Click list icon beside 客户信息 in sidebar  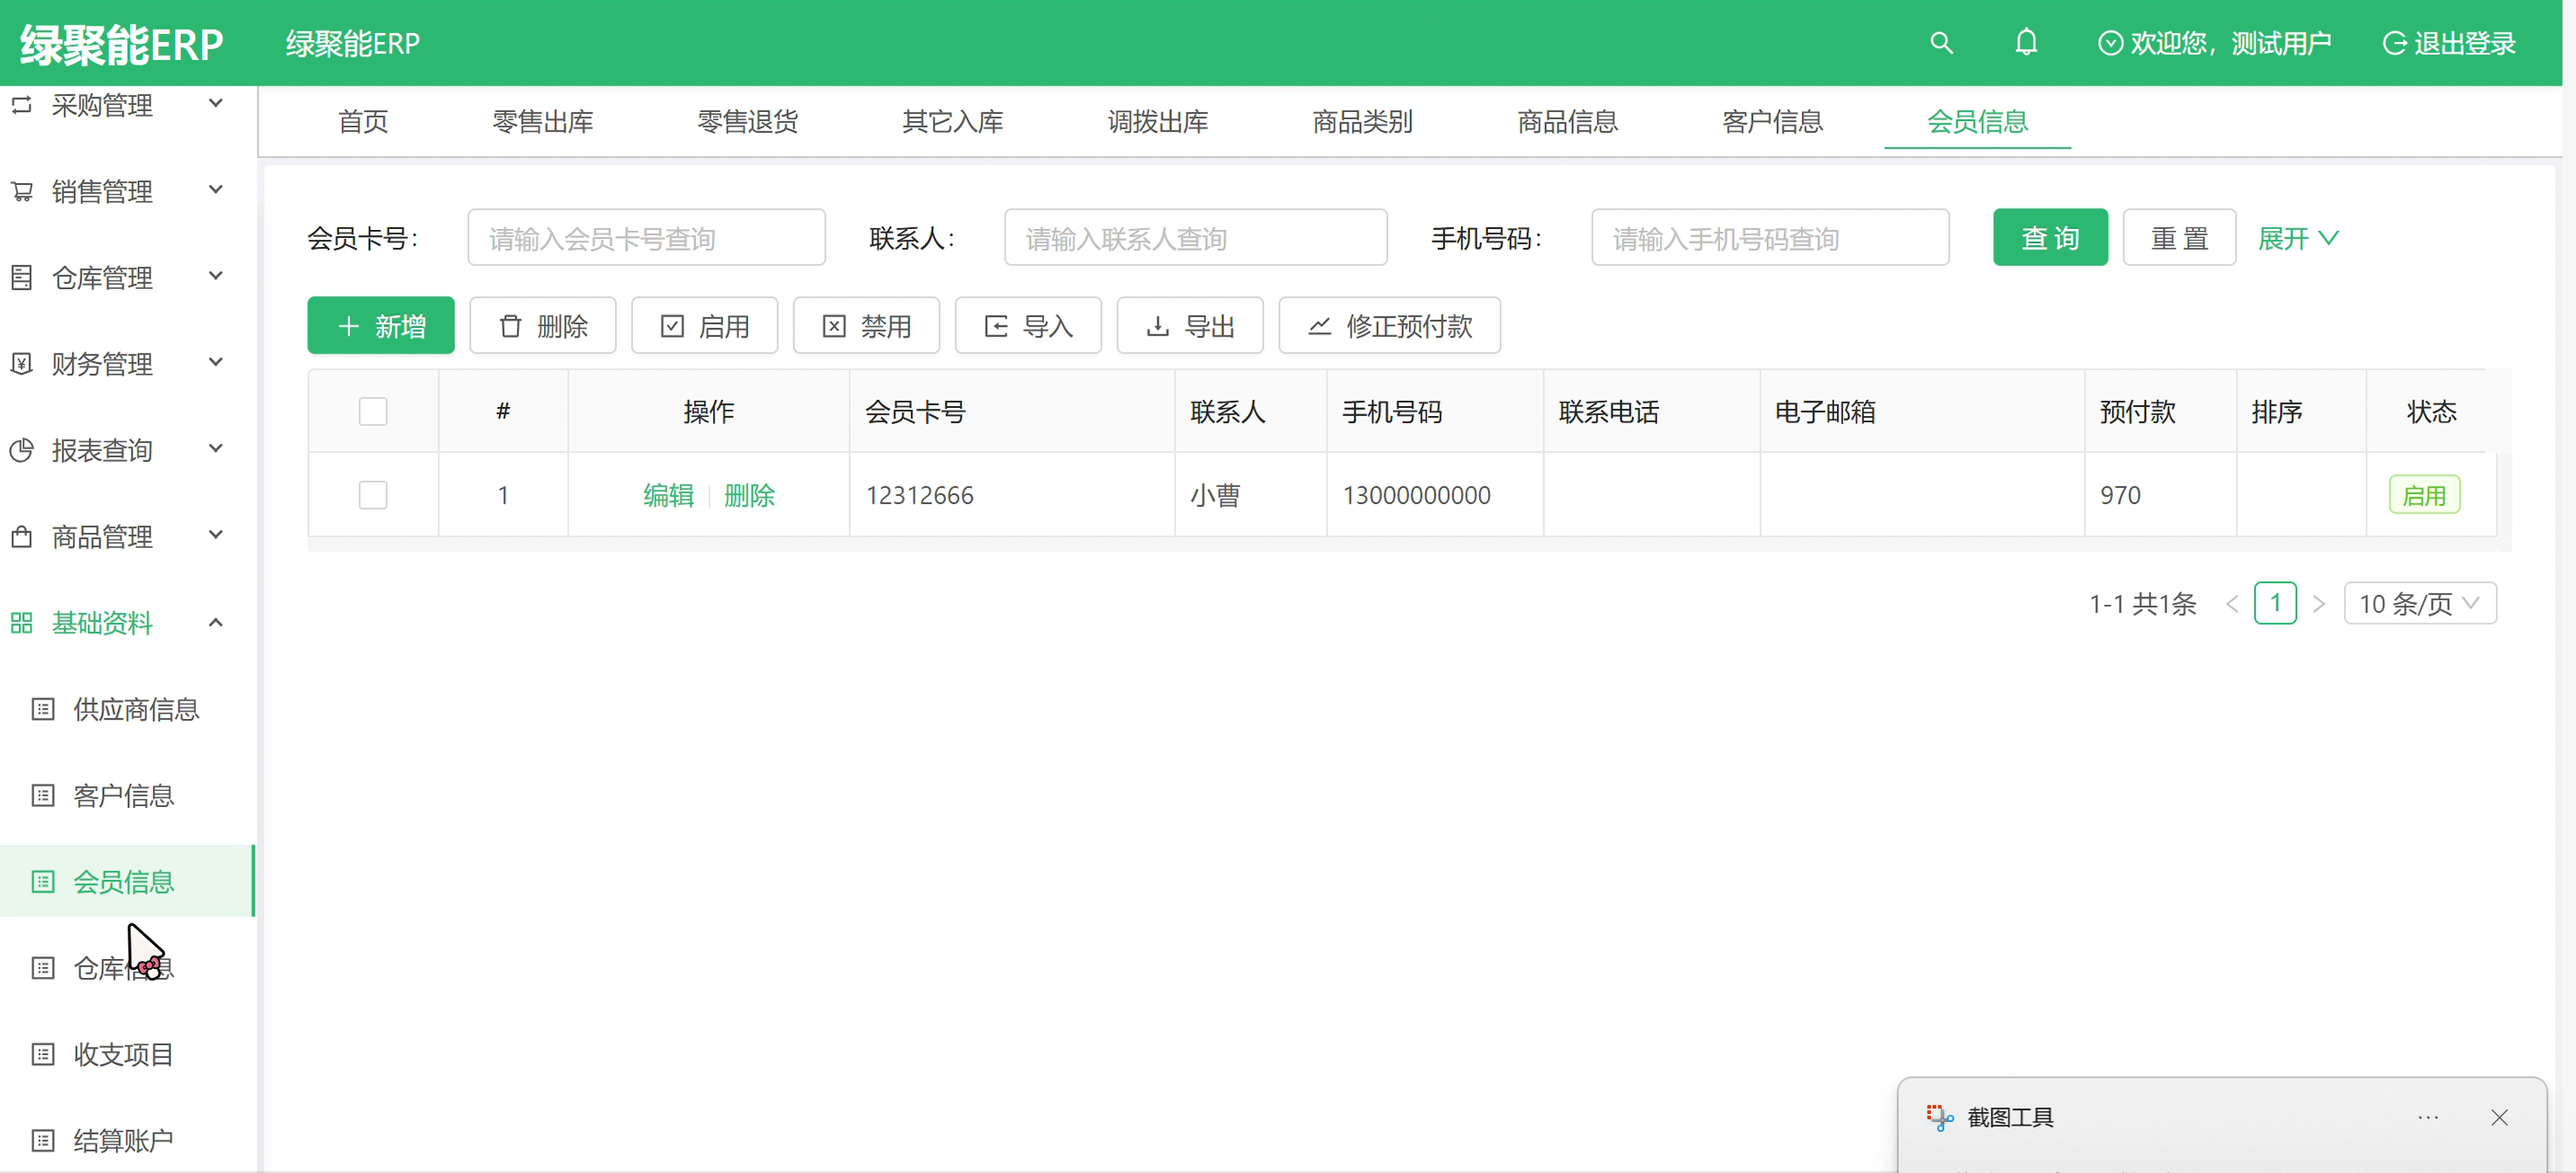[x=43, y=795]
